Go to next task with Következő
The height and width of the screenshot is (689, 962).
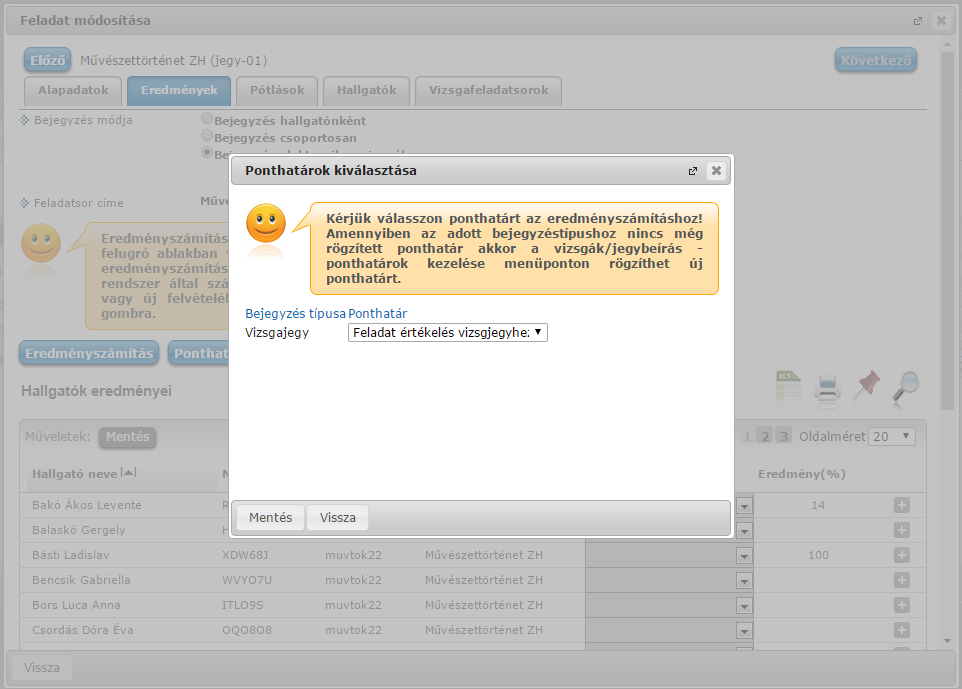click(x=875, y=60)
